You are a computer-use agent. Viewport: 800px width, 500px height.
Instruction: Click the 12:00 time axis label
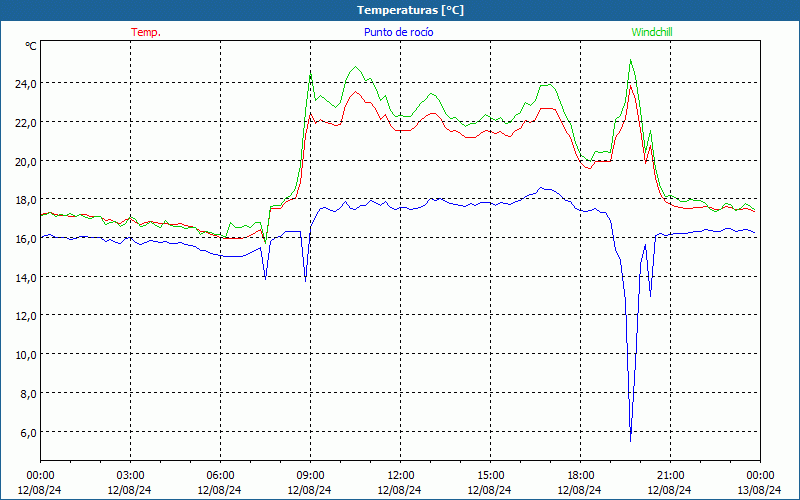[401, 476]
